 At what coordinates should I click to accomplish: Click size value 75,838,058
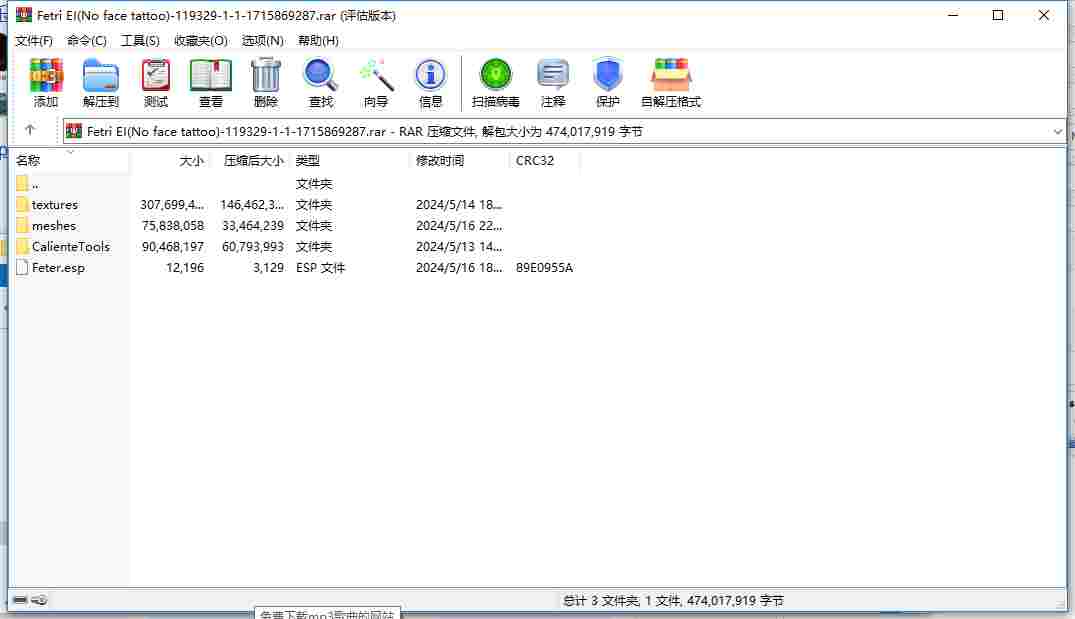tap(173, 226)
